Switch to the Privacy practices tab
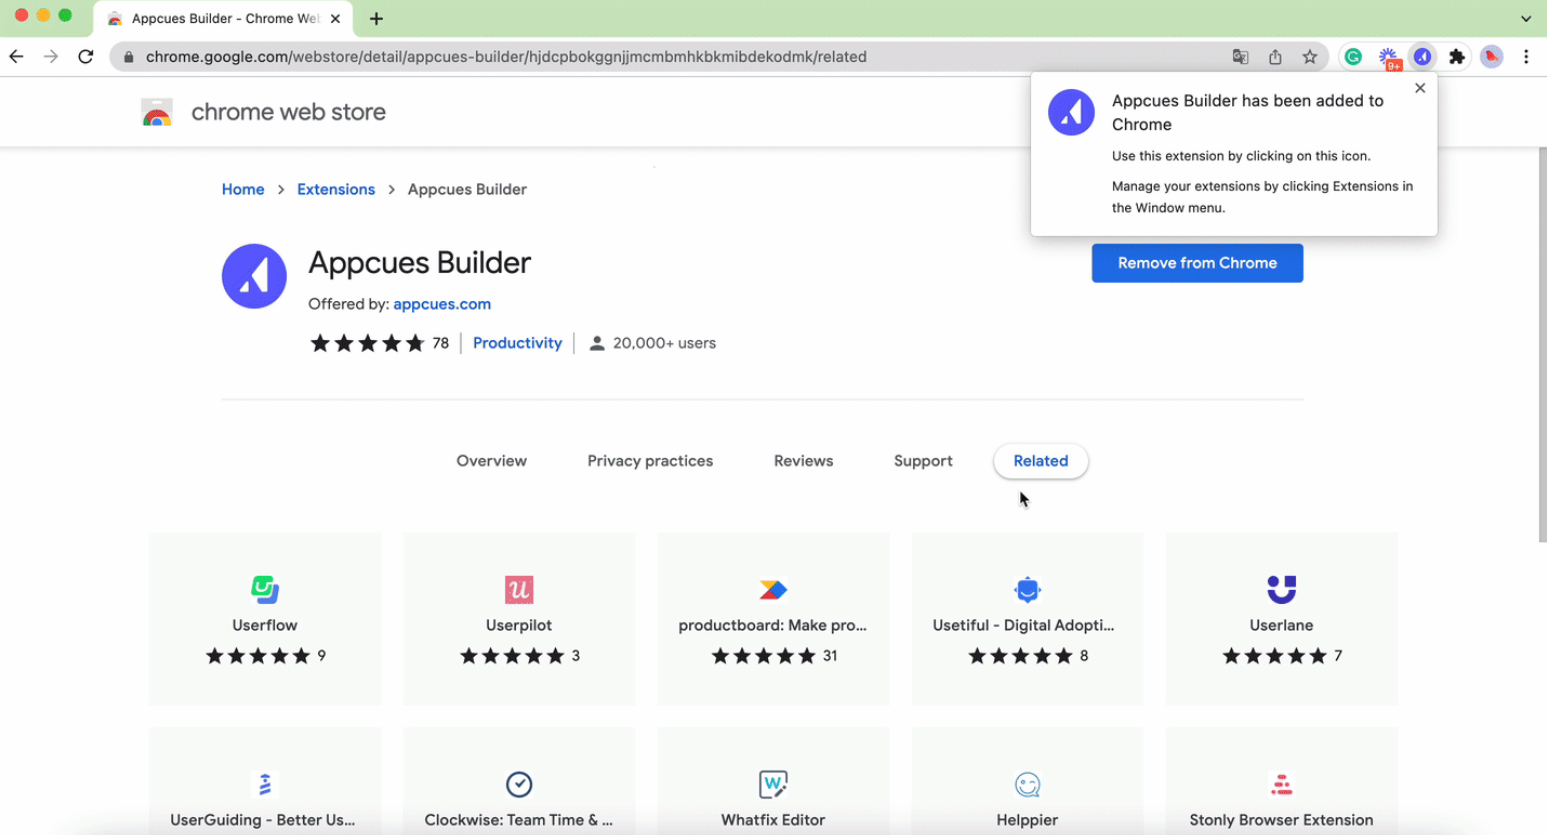Viewport: 1547px width, 835px height. coord(650,461)
